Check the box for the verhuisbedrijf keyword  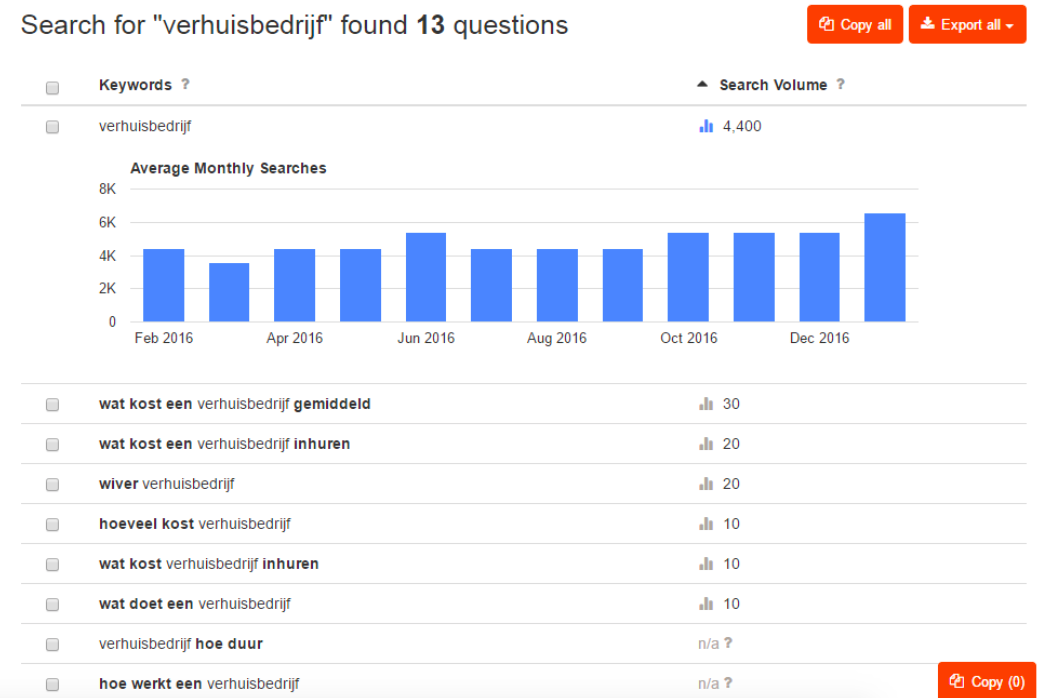52,127
